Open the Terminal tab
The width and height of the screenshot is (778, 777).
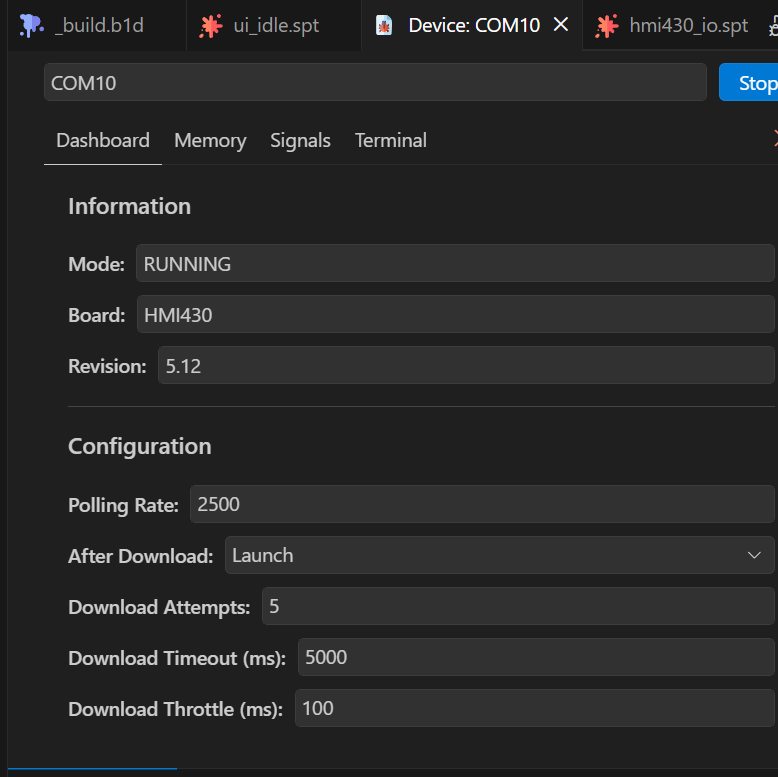point(390,140)
